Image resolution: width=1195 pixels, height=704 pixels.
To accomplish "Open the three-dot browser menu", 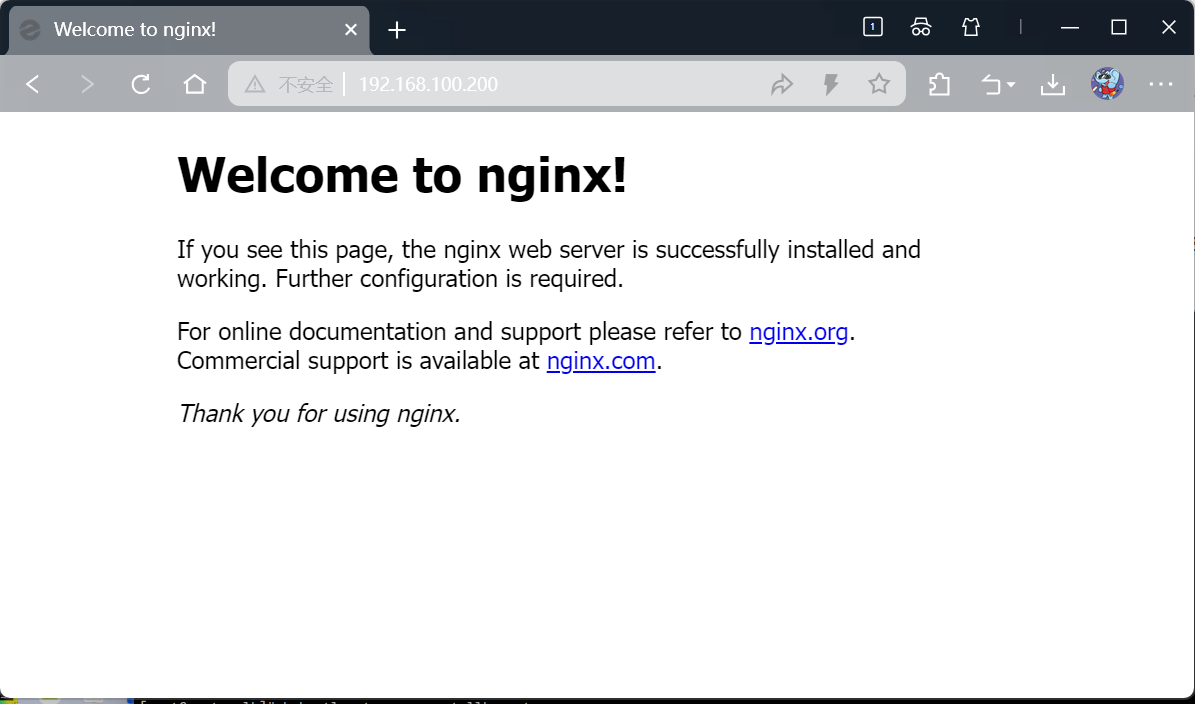I will tap(1161, 84).
